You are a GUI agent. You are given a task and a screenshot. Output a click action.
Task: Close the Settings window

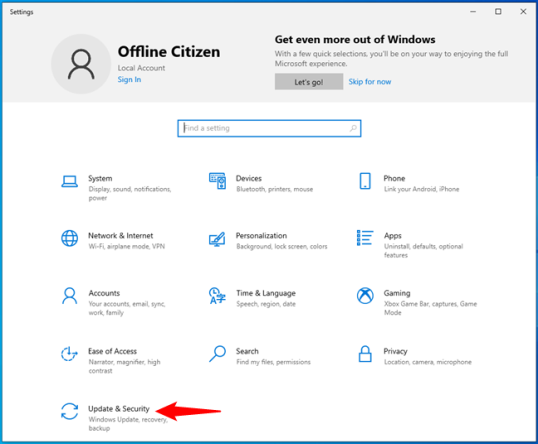(x=523, y=11)
